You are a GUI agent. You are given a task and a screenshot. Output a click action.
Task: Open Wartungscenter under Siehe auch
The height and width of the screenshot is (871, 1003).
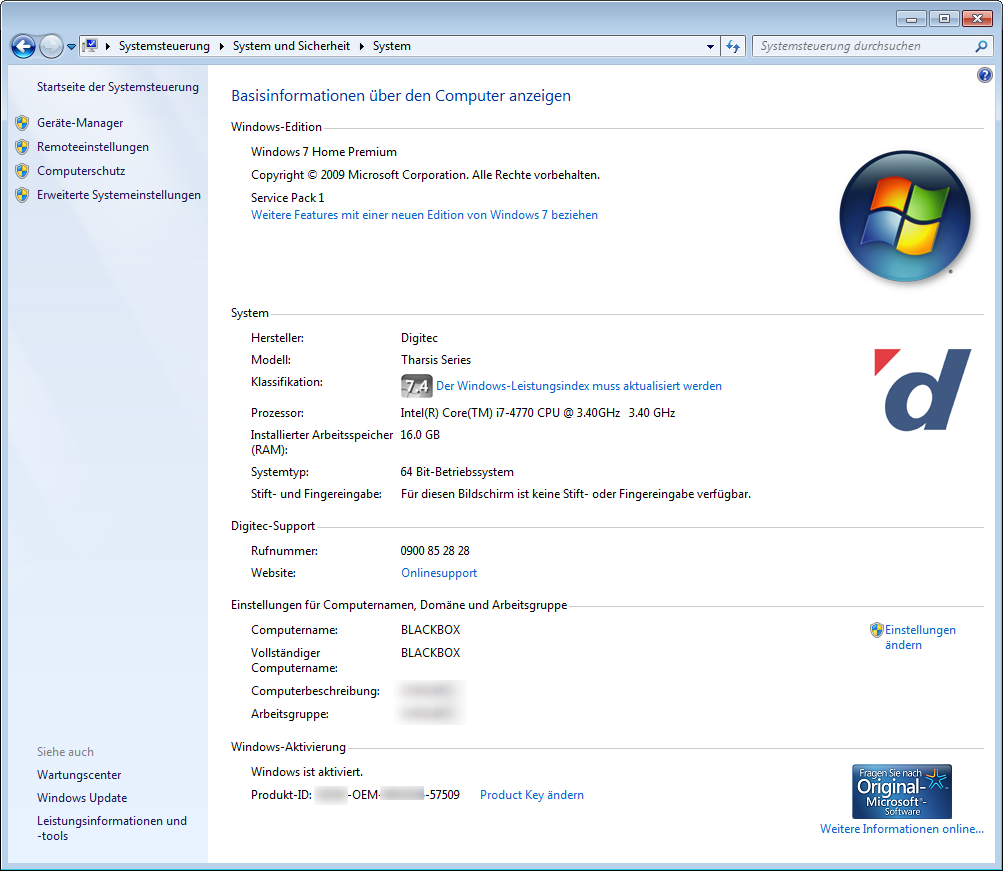tap(79, 775)
